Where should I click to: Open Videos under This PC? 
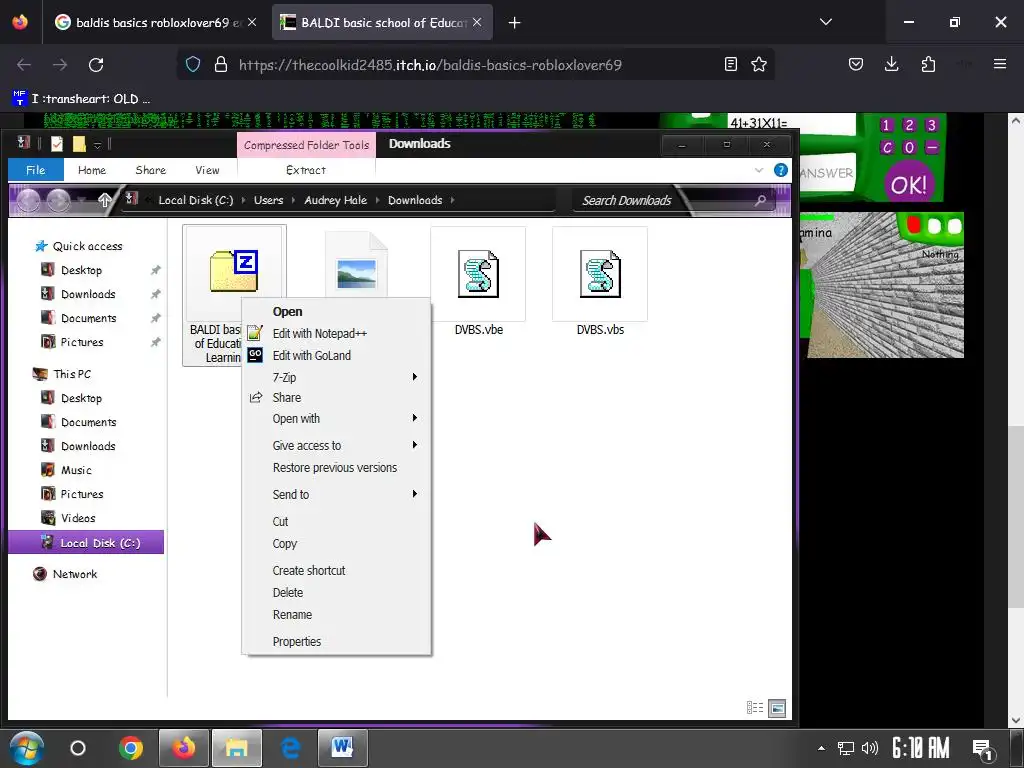[78, 518]
